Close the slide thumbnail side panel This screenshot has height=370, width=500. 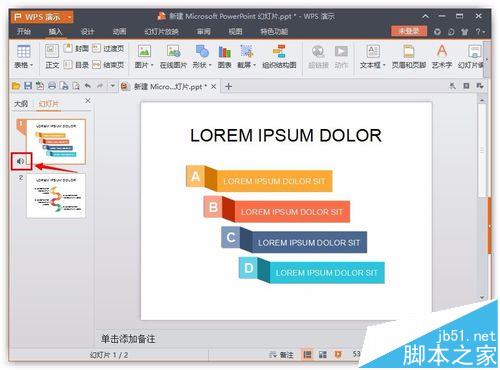coord(88,100)
